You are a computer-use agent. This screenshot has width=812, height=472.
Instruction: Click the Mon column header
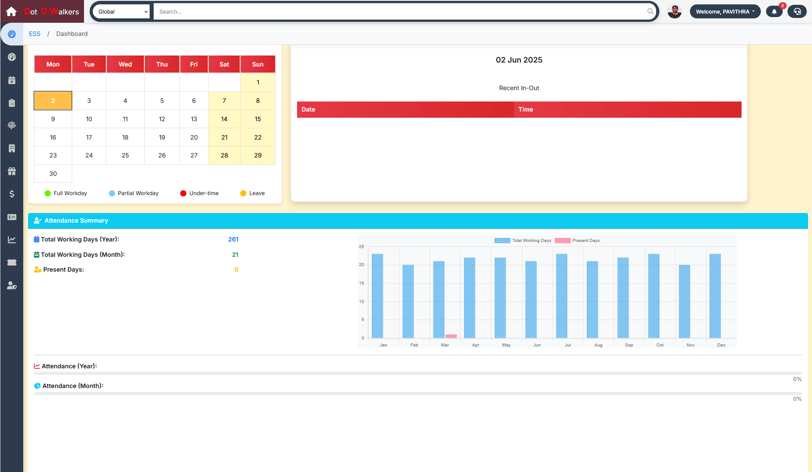tap(53, 64)
